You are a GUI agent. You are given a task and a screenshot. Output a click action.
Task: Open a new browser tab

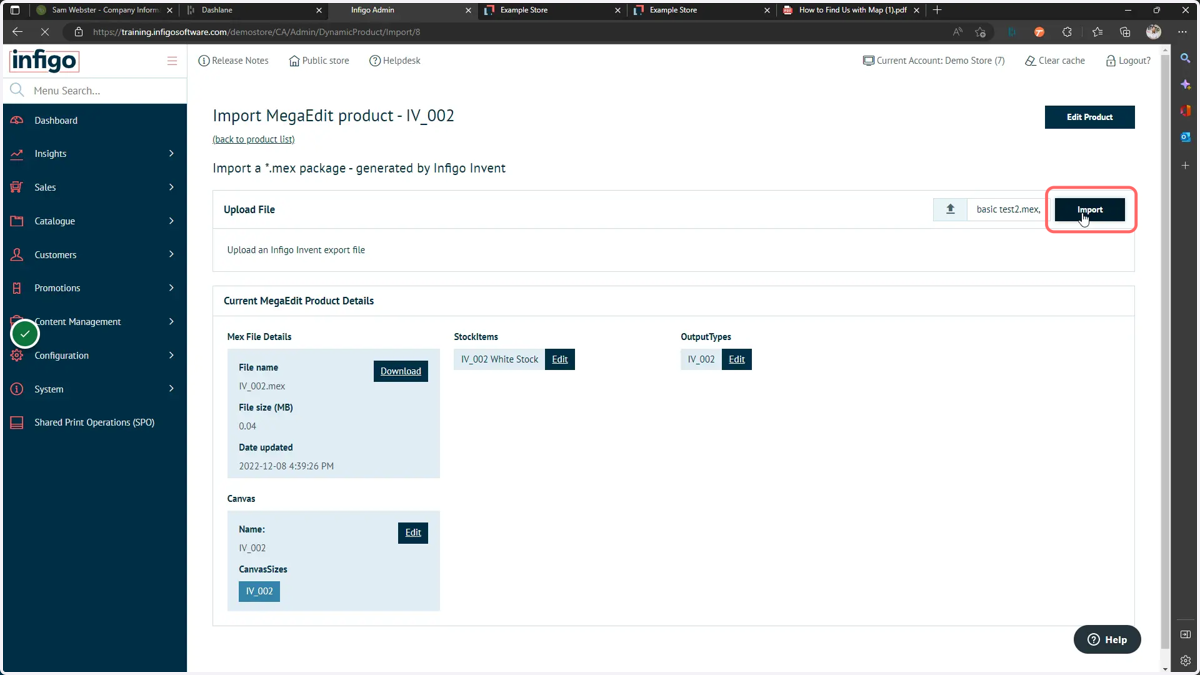tap(937, 10)
